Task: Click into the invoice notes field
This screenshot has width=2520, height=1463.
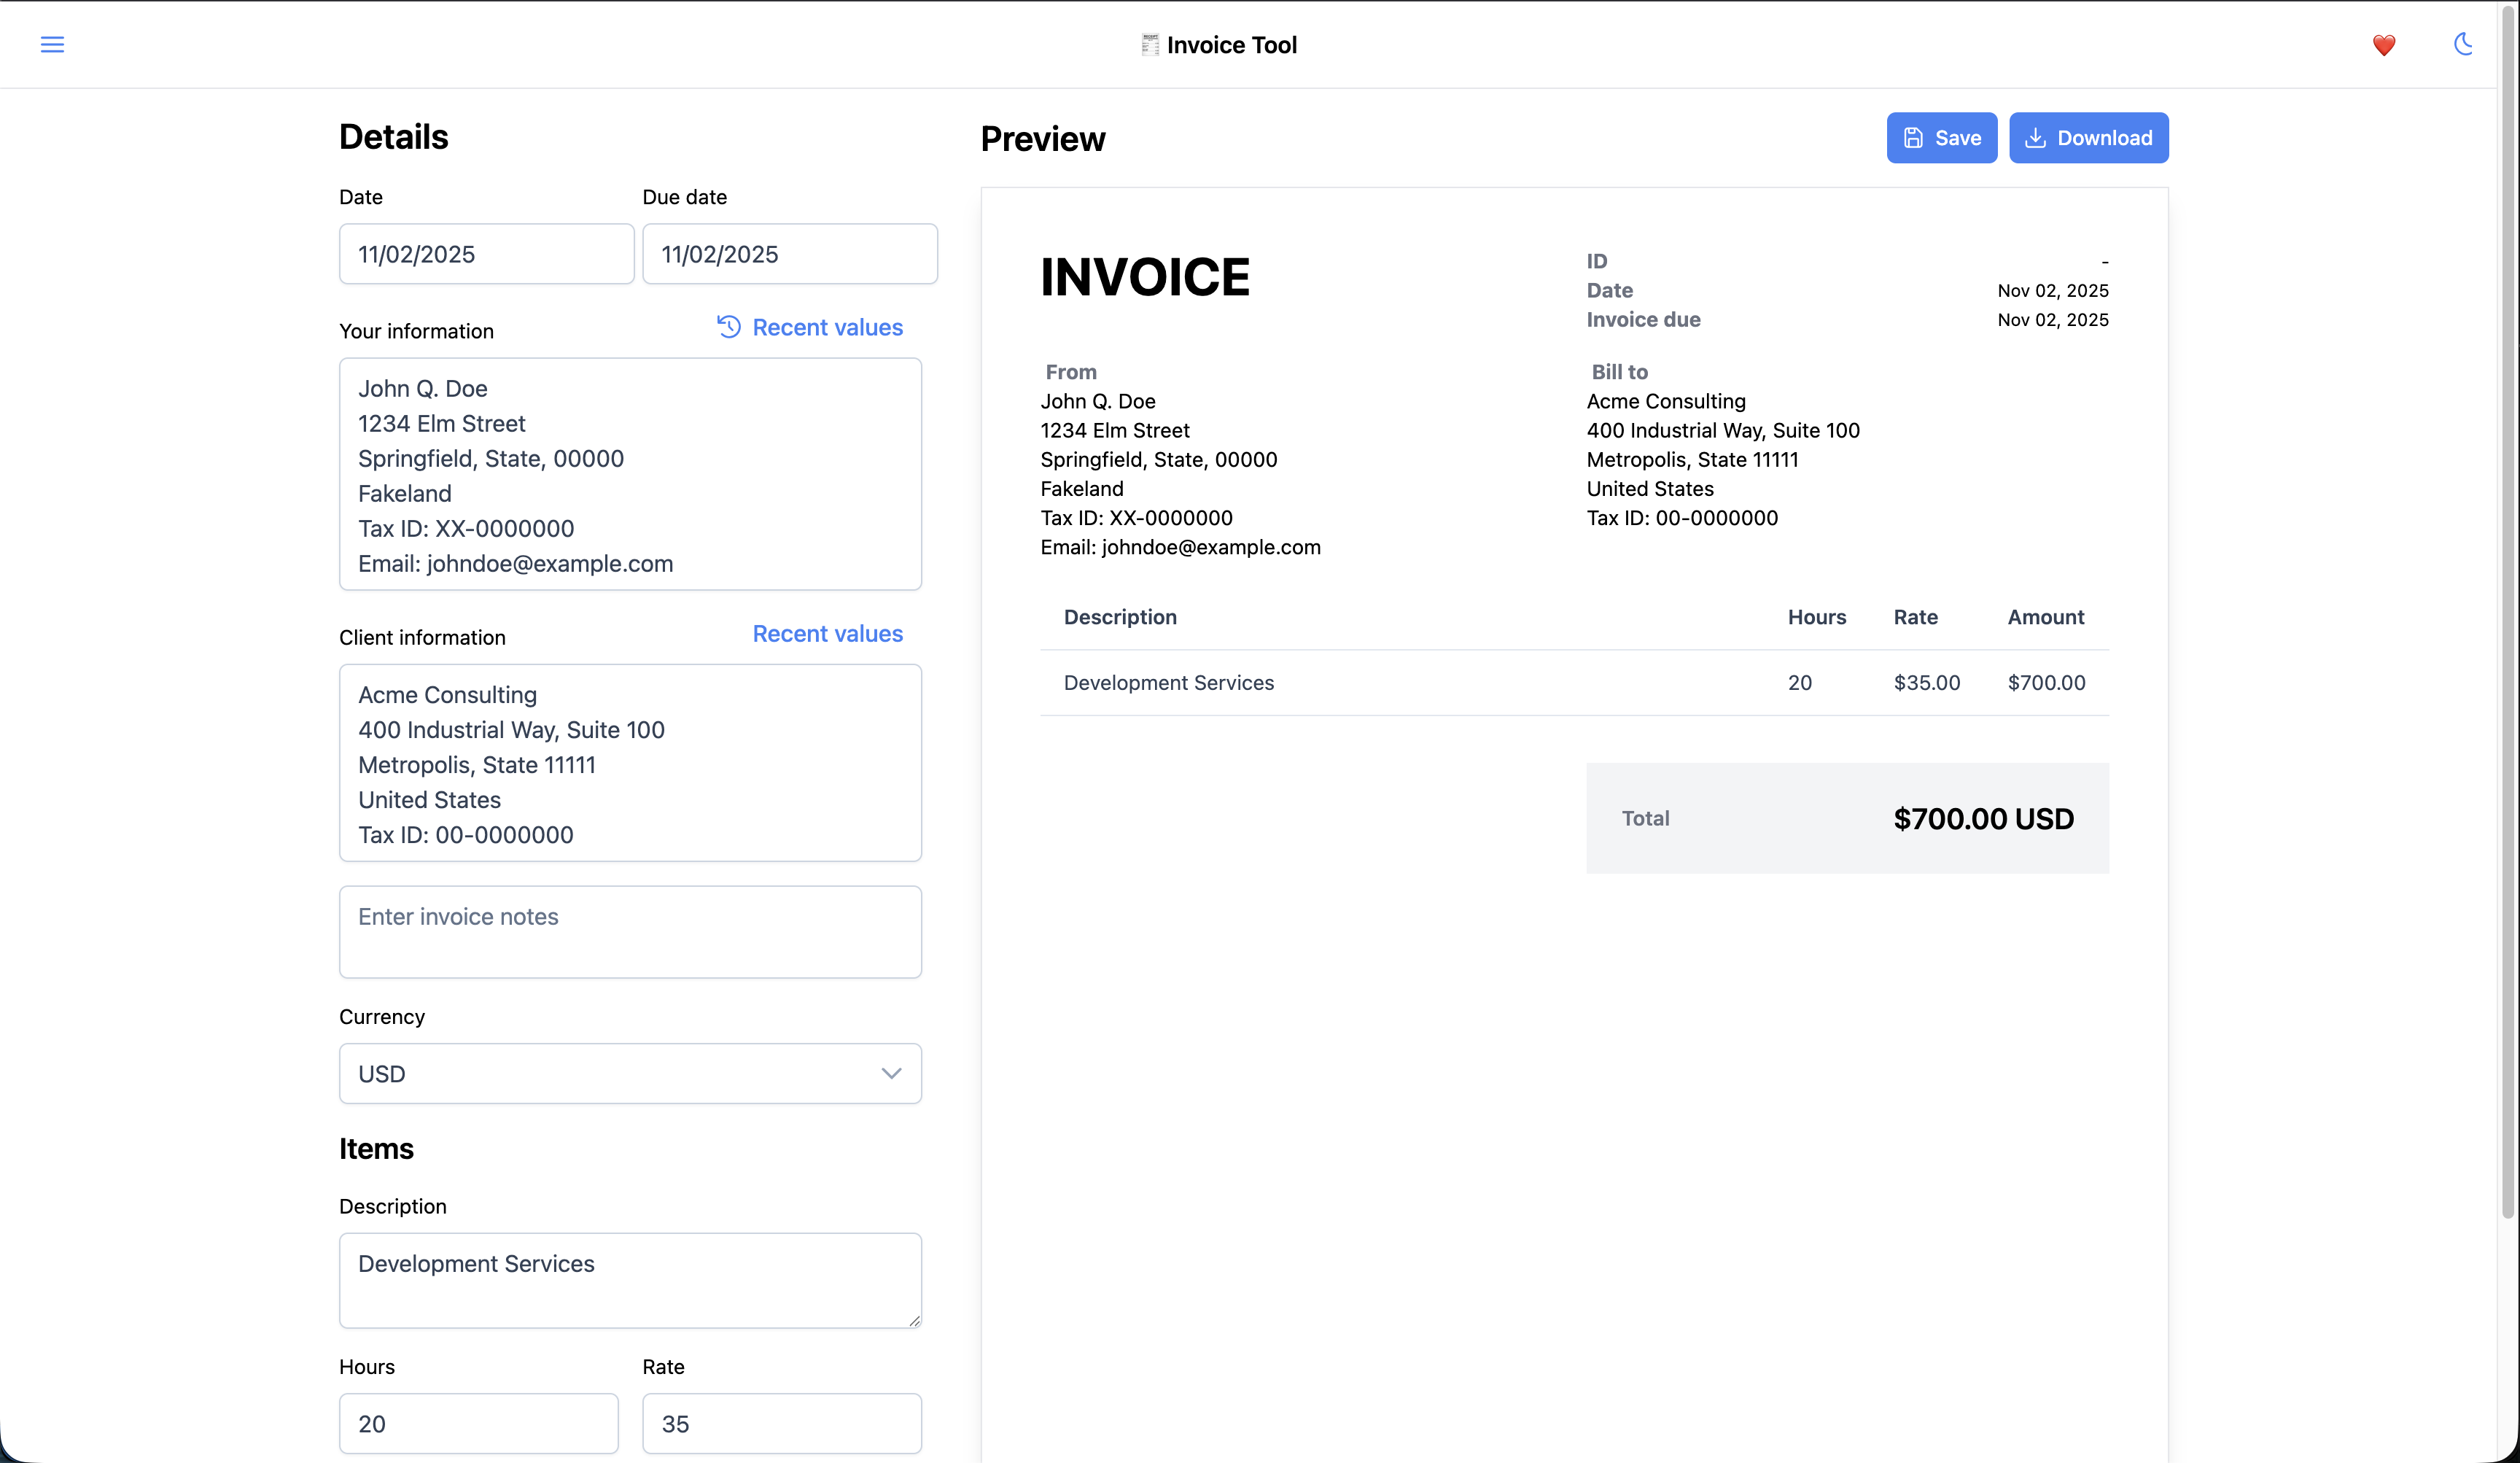Action: pyautogui.click(x=630, y=931)
